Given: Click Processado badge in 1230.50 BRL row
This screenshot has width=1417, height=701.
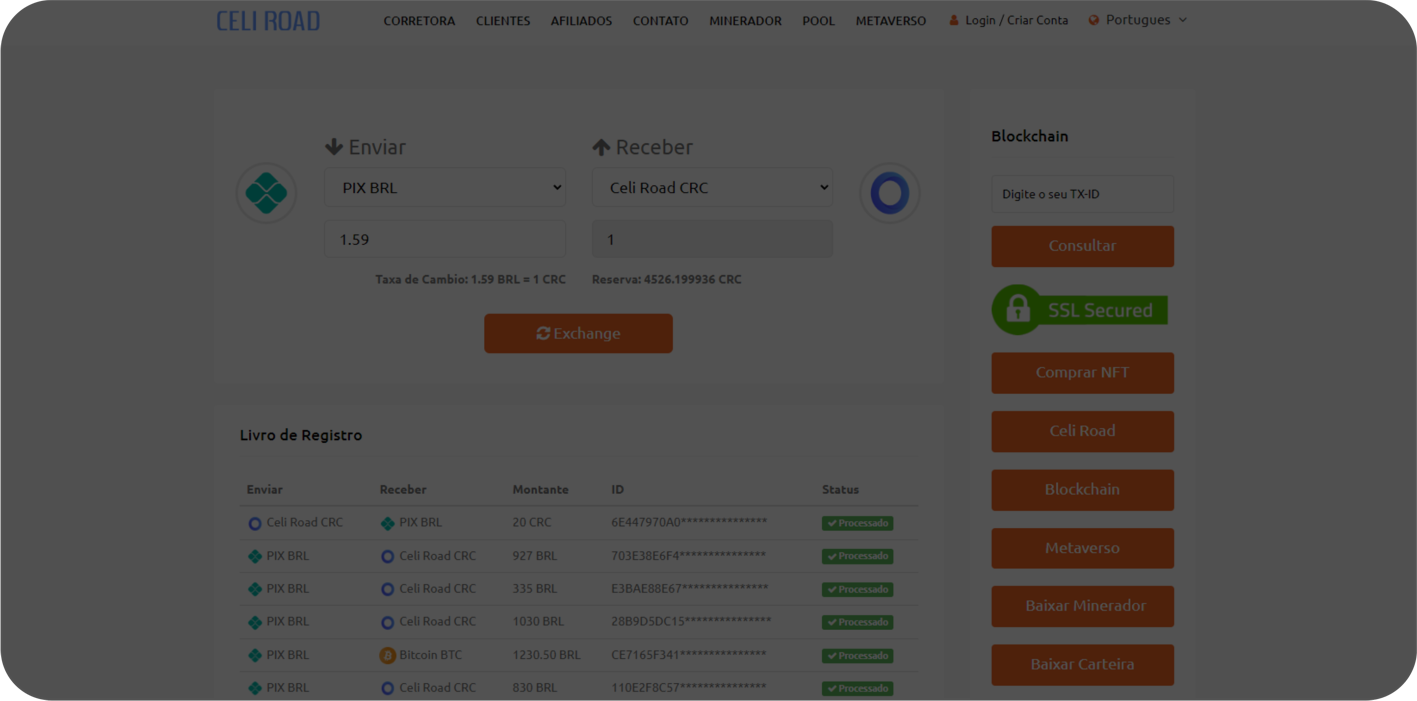Looking at the screenshot, I should [x=858, y=656].
